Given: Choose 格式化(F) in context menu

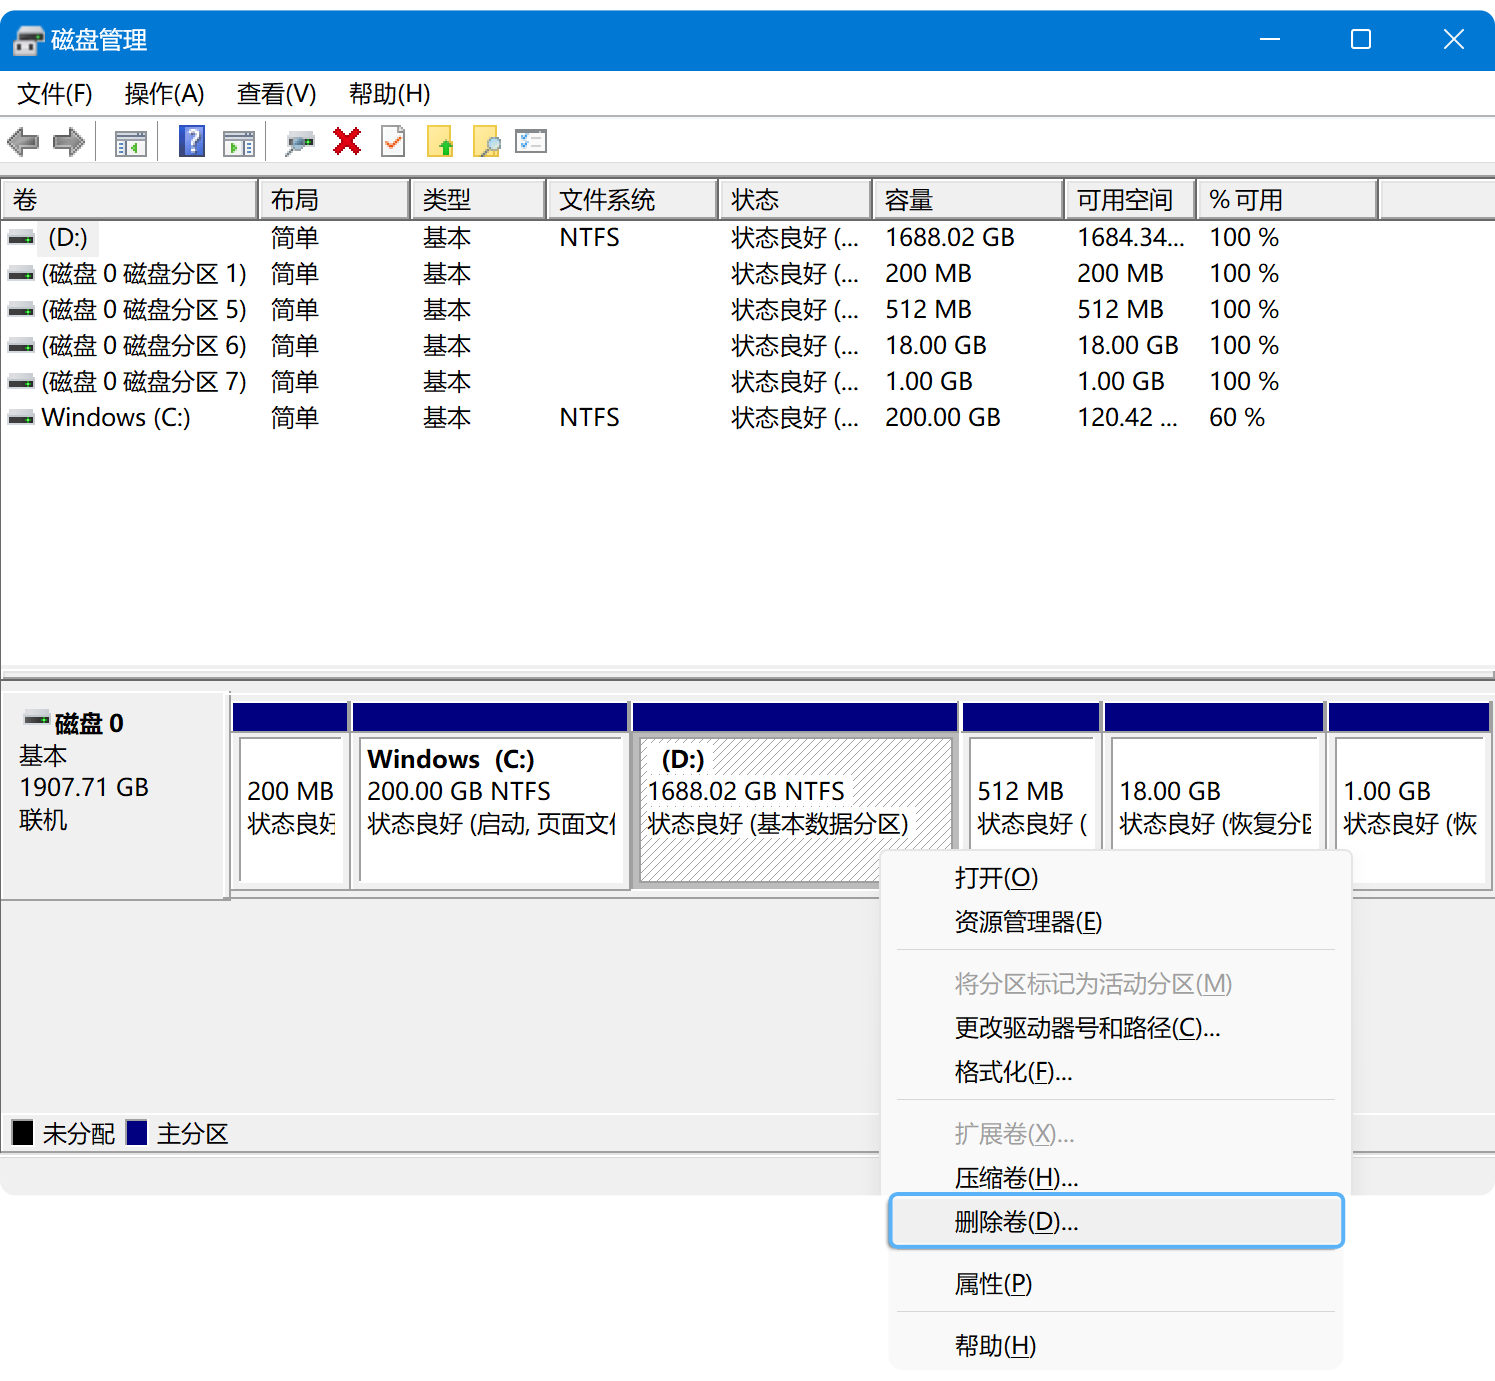Looking at the screenshot, I should (1013, 1072).
